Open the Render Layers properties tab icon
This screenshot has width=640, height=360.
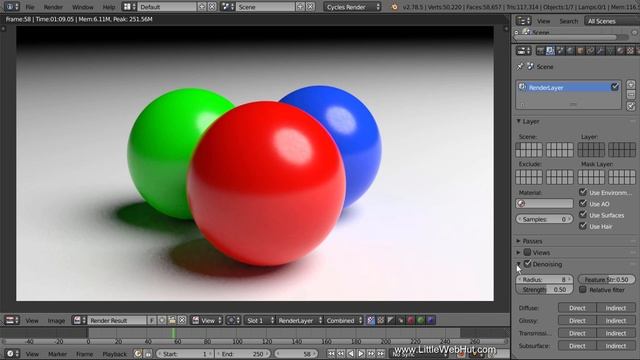[x=550, y=51]
